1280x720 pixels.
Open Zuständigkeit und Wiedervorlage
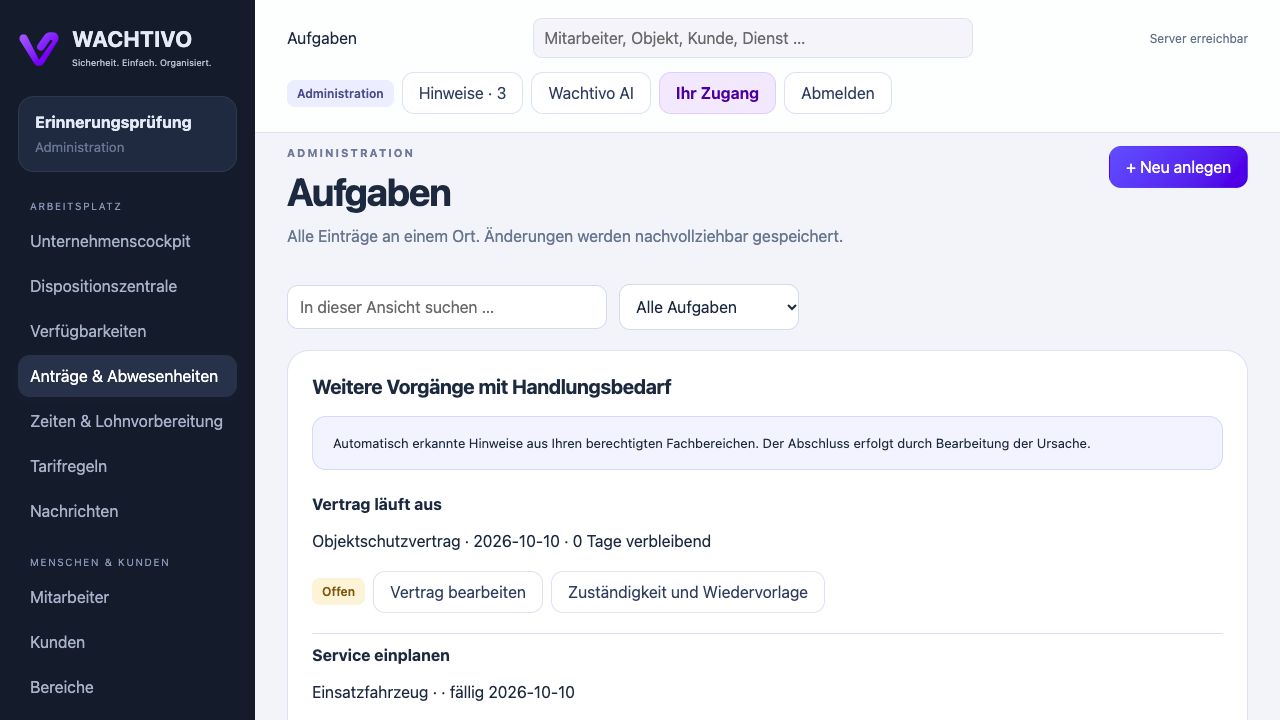[x=688, y=592]
